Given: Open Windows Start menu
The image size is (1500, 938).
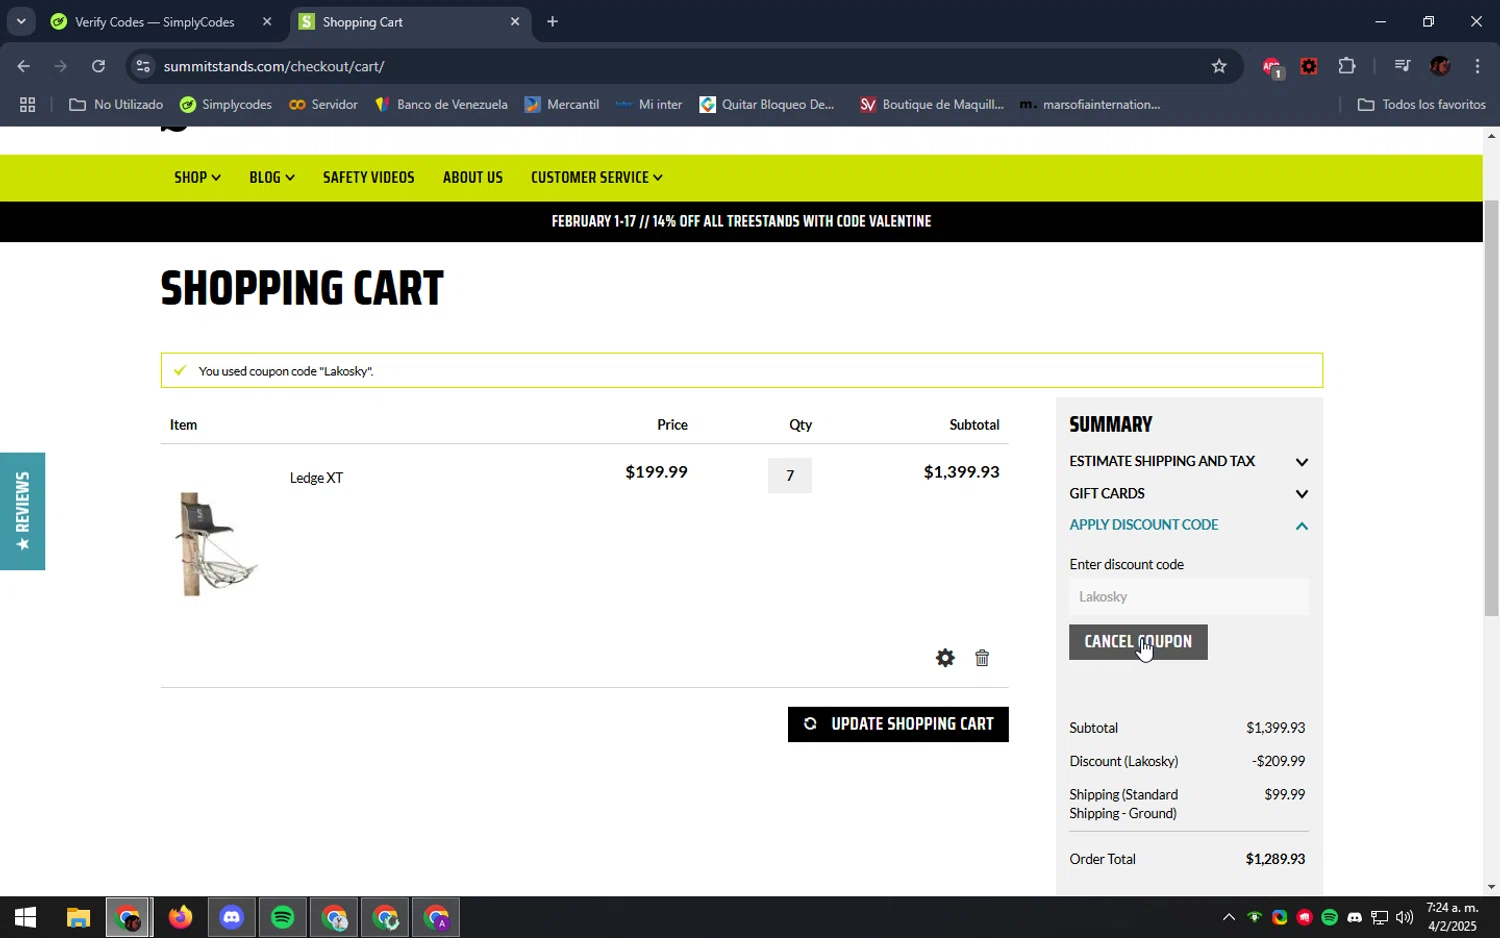Looking at the screenshot, I should tap(25, 917).
